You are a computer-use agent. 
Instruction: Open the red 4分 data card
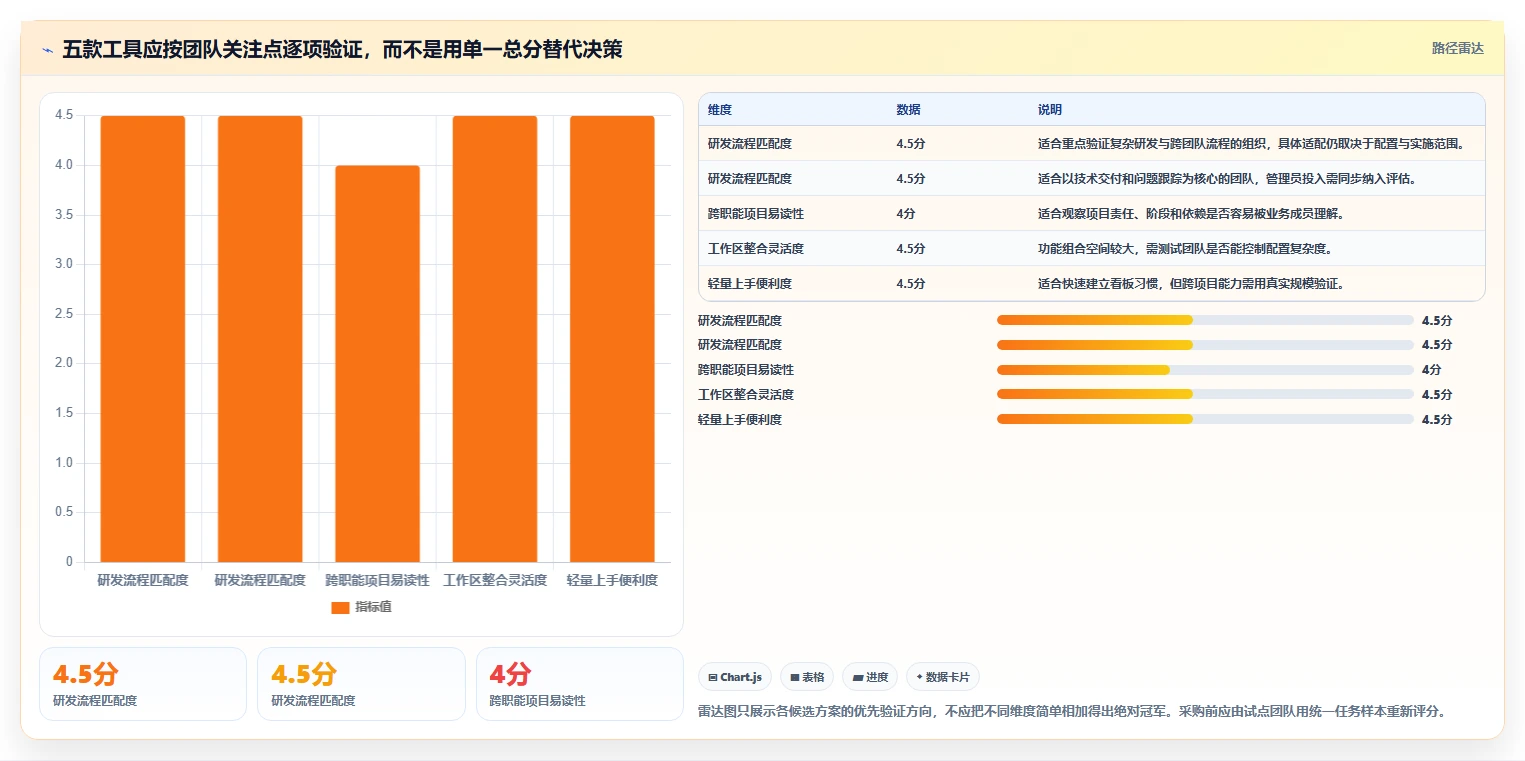(x=580, y=684)
